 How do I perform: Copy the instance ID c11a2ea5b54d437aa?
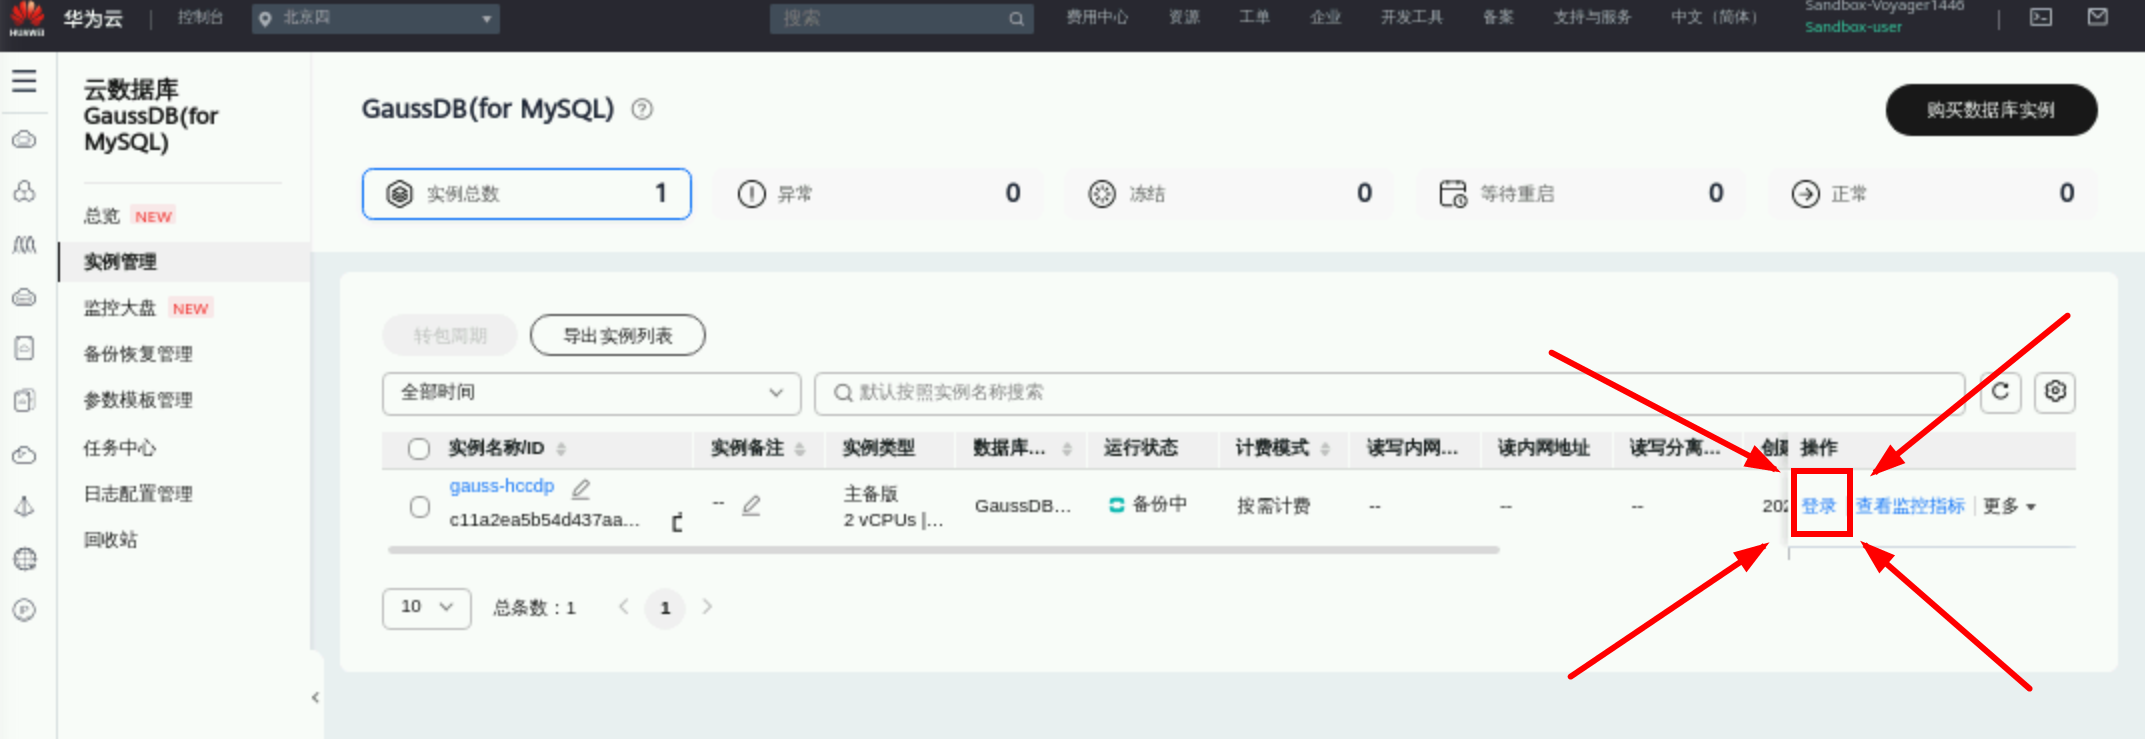coord(677,521)
